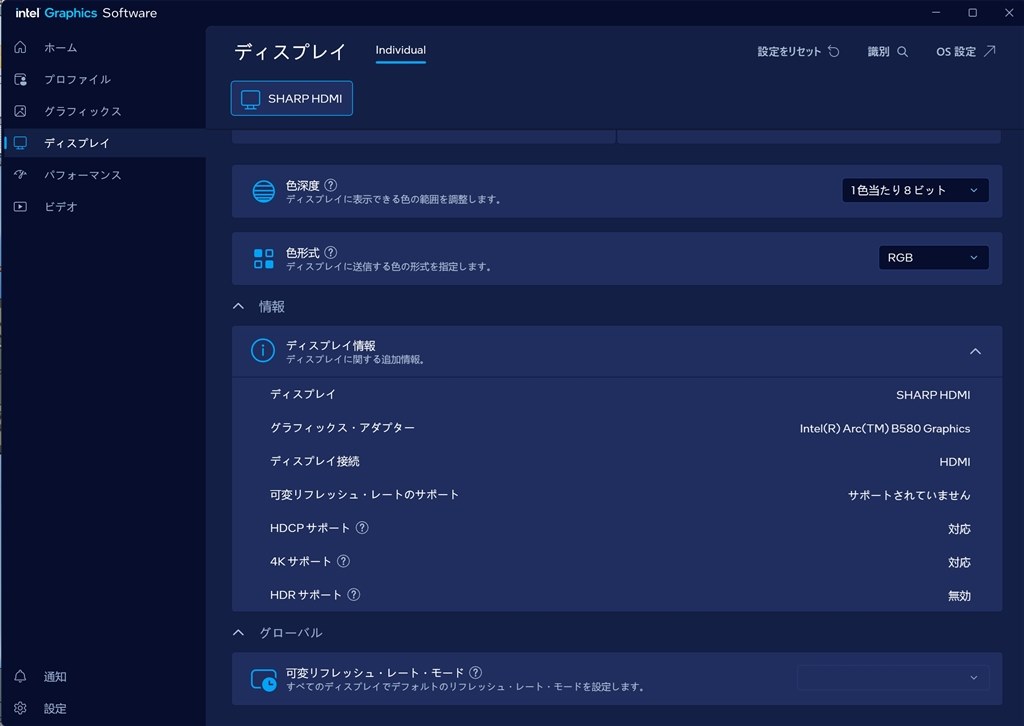Collapse the グローバル section chevron
This screenshot has height=726, width=1024.
[x=238, y=633]
